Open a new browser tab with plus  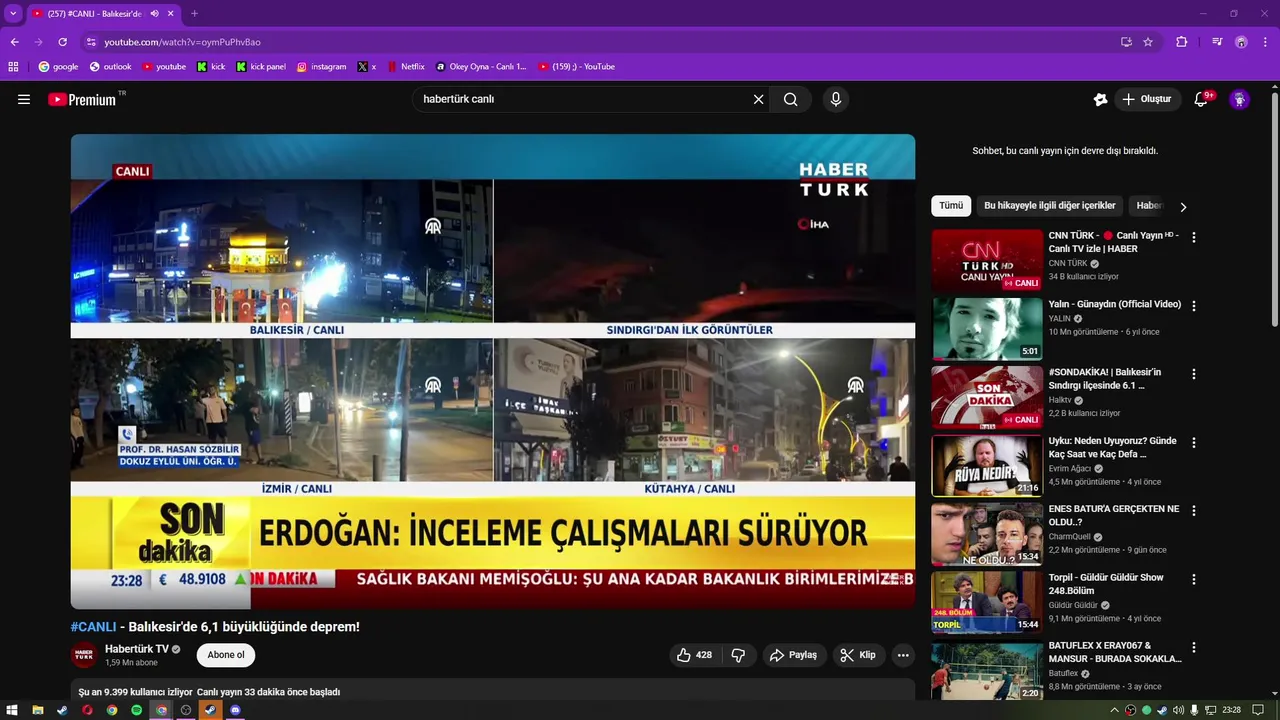click(194, 14)
